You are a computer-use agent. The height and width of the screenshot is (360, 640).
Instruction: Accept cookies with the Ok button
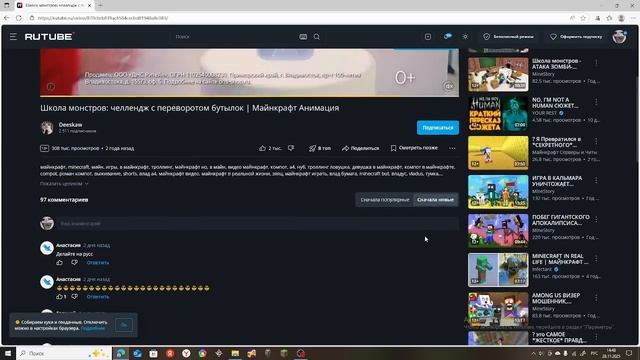(x=124, y=325)
